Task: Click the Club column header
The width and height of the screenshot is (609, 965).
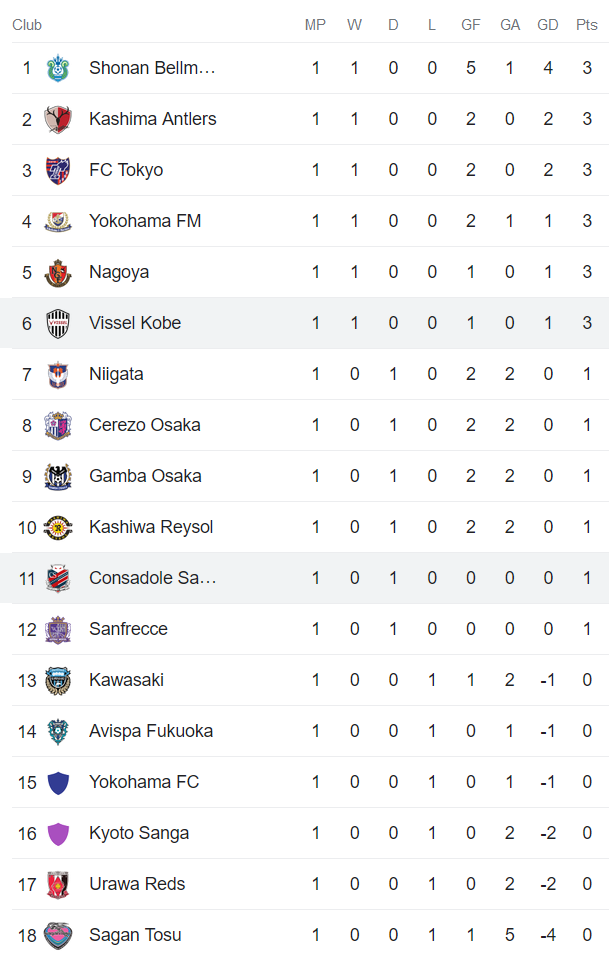Action: pos(27,25)
